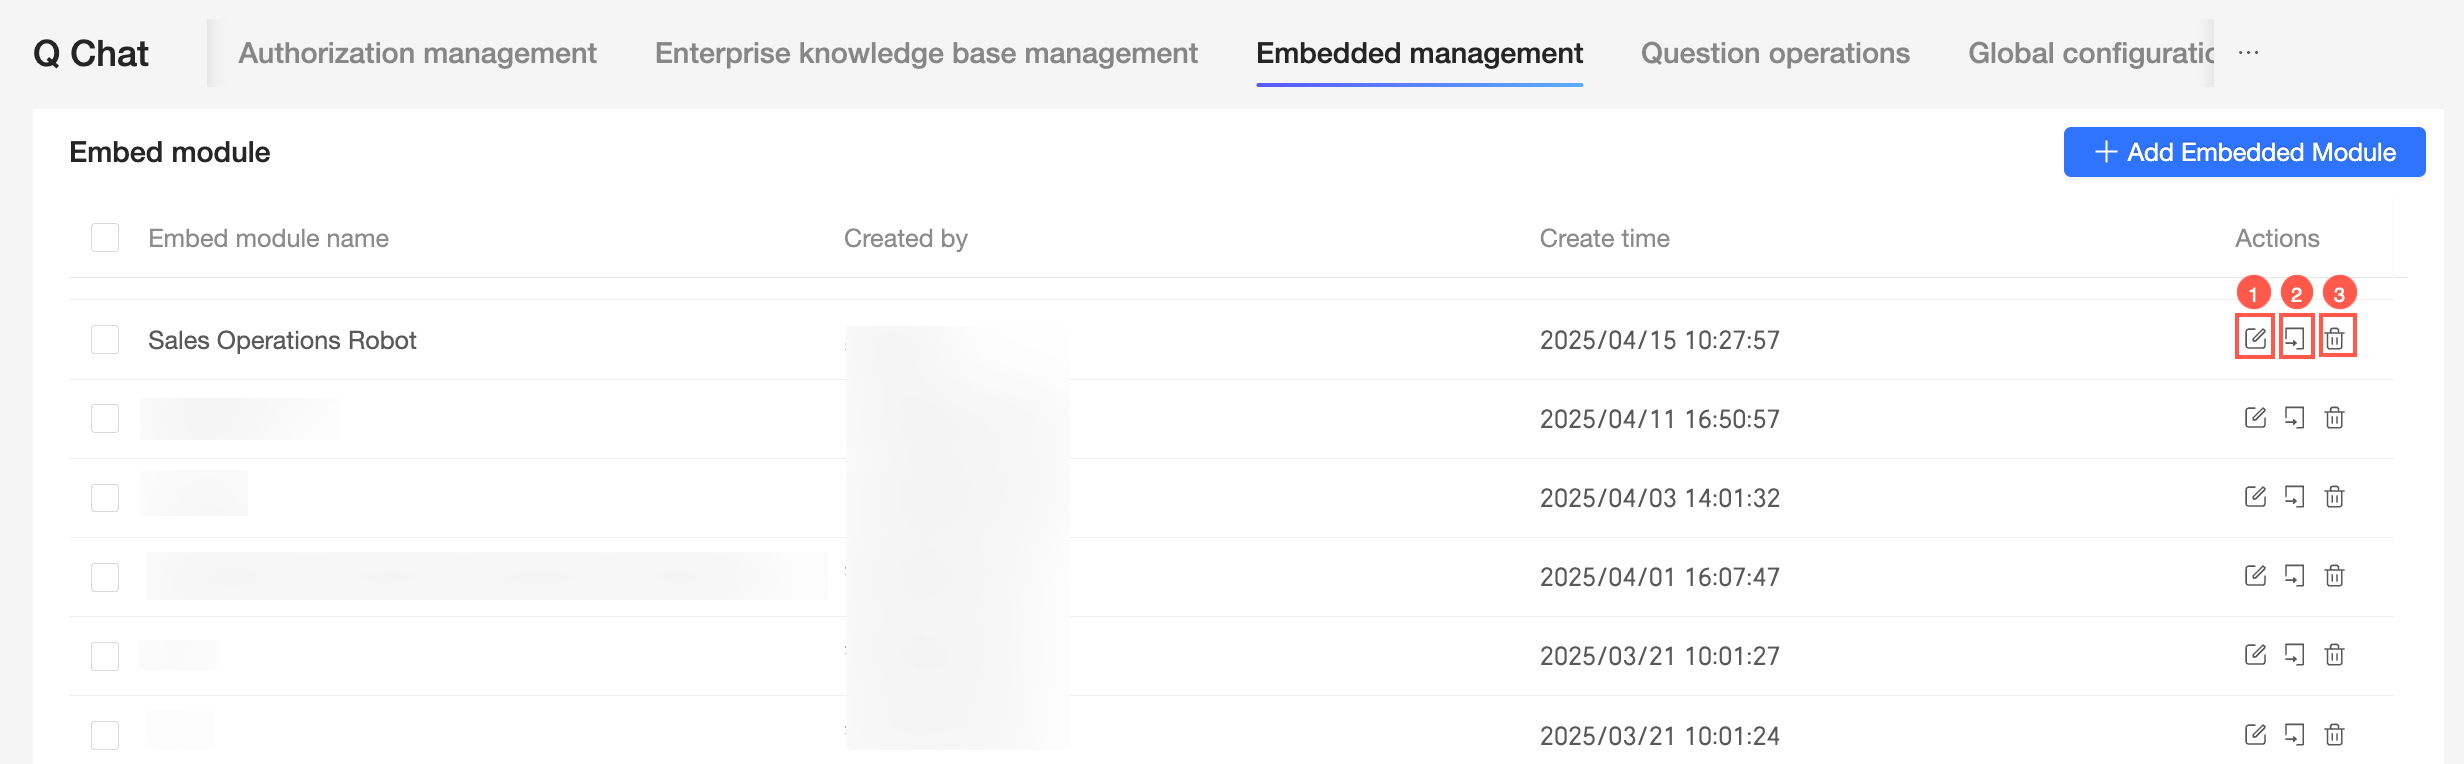The image size is (2464, 764).
Task: Open Enterprise knowledge base management tab
Action: [x=926, y=53]
